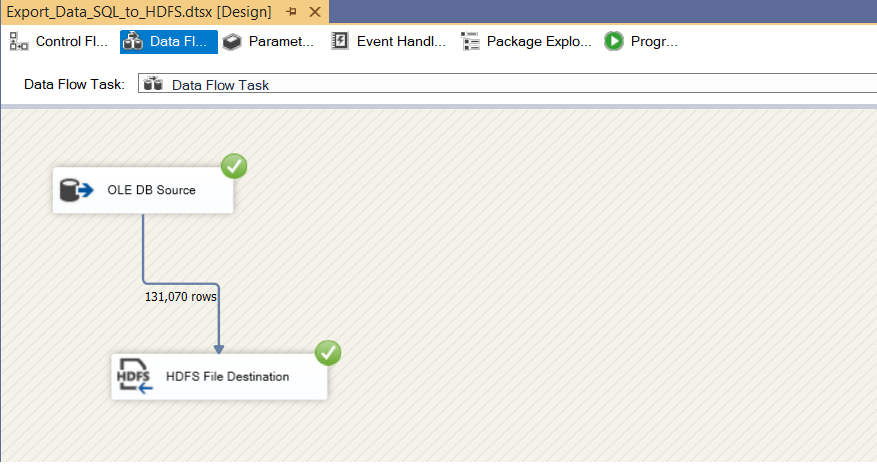Select the Export_Data_SQL_to_HDFS.dtsx [Design] document tab
The width and height of the screenshot is (877, 464).
pyautogui.click(x=138, y=12)
